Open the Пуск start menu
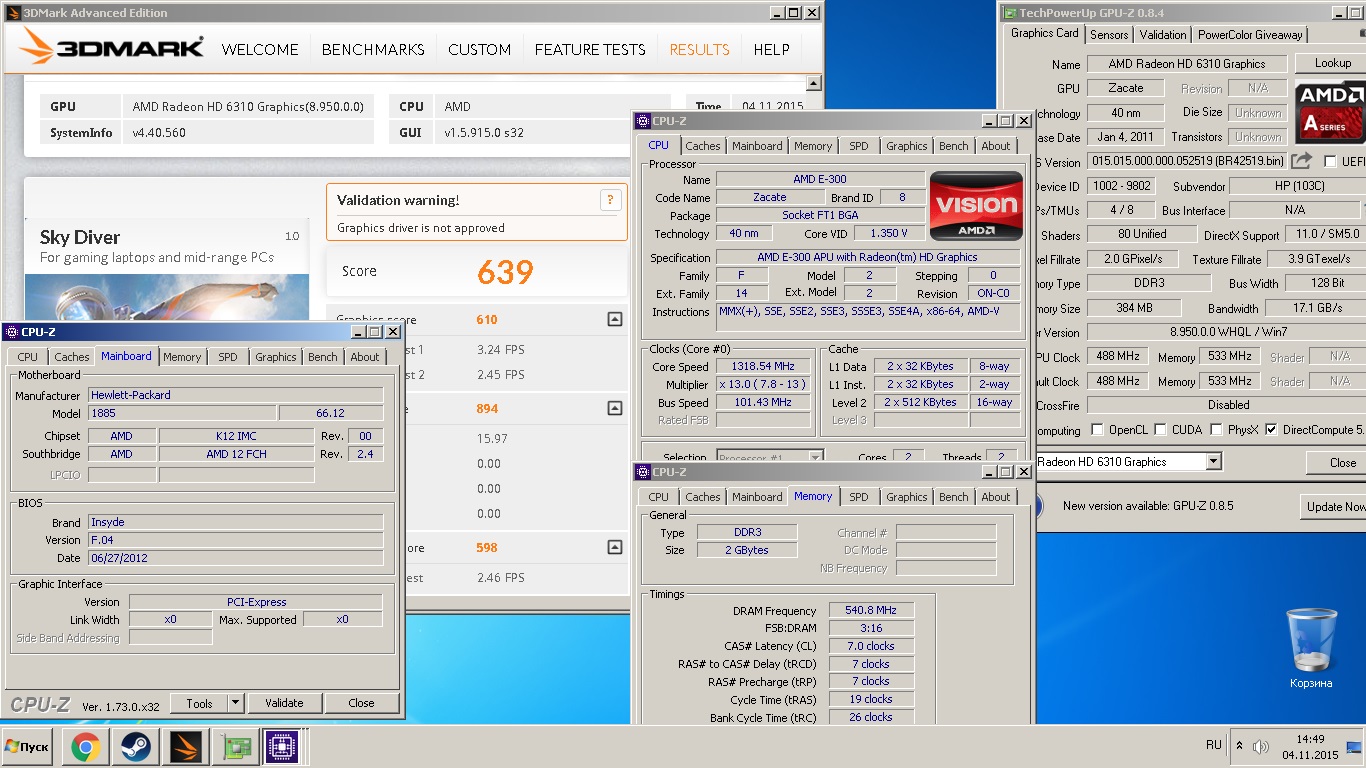Viewport: 1366px width, 768px height. (26, 747)
